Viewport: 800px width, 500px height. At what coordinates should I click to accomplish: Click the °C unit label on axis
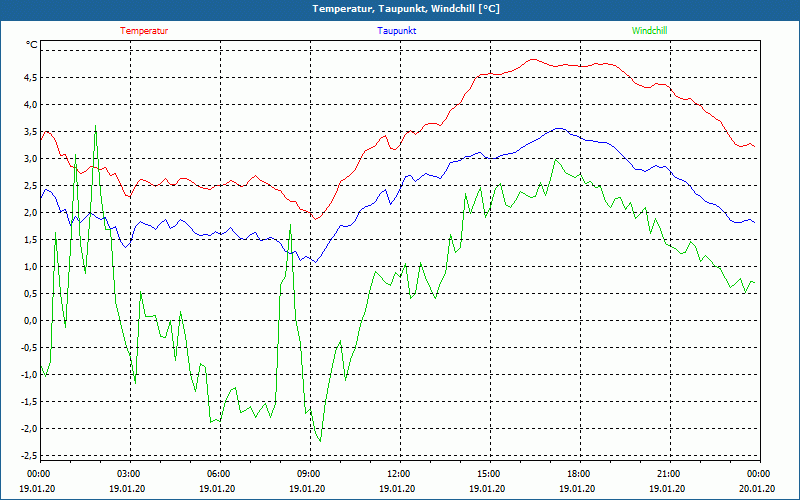pos(32,45)
